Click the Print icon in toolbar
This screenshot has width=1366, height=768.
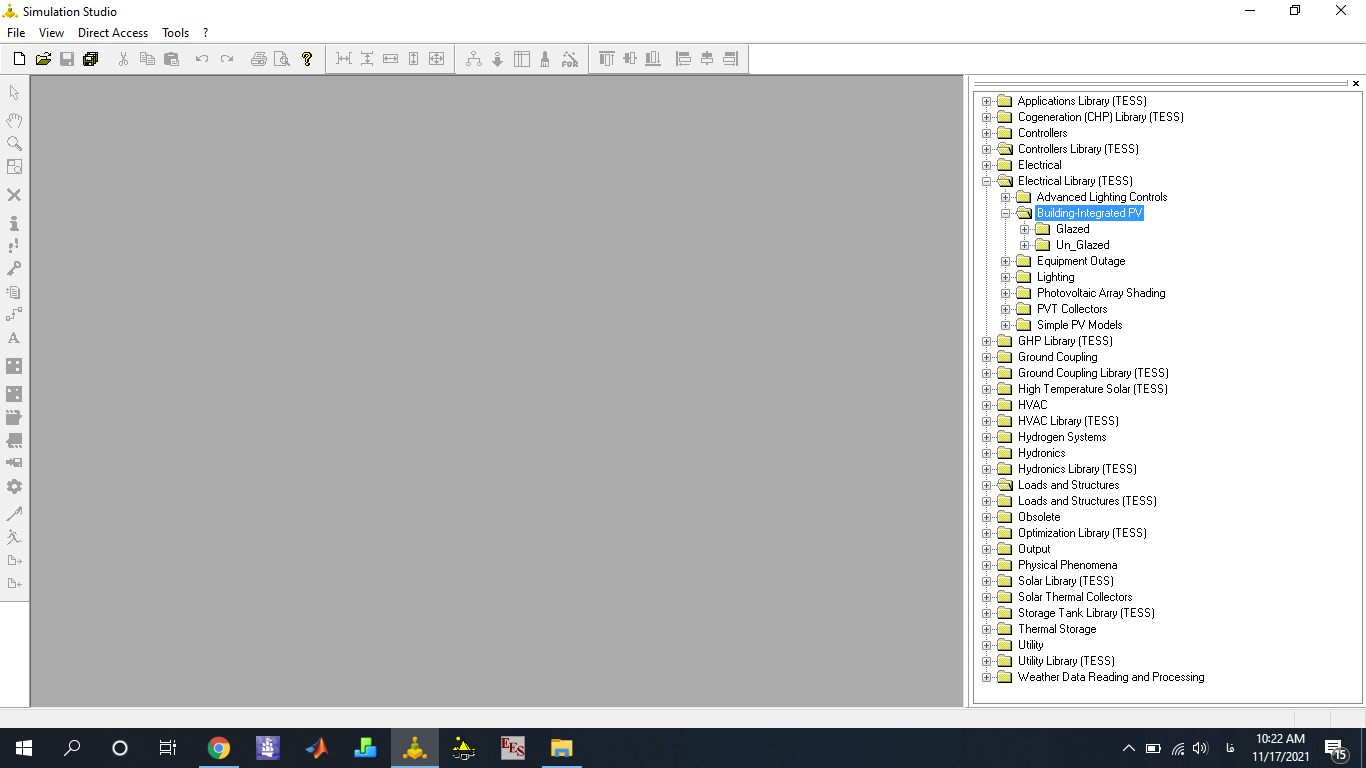coord(259,59)
